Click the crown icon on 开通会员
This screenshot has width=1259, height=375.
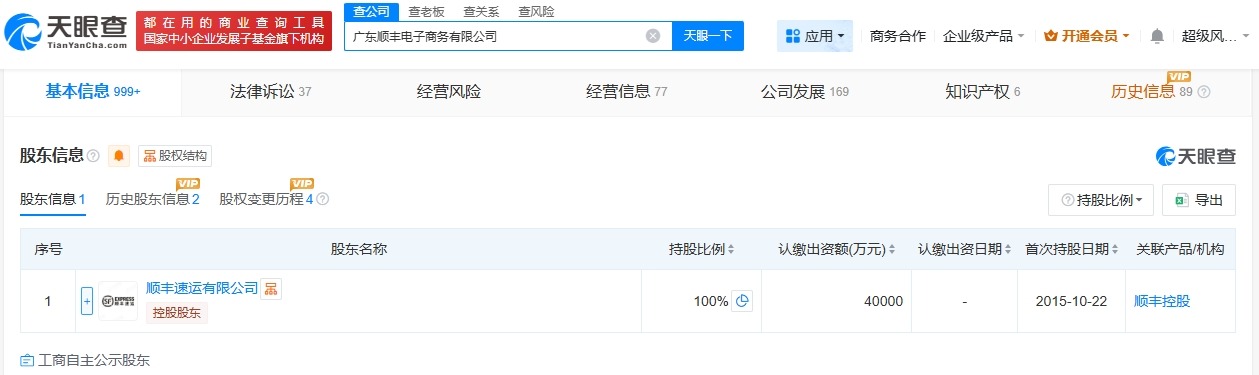(x=1051, y=36)
